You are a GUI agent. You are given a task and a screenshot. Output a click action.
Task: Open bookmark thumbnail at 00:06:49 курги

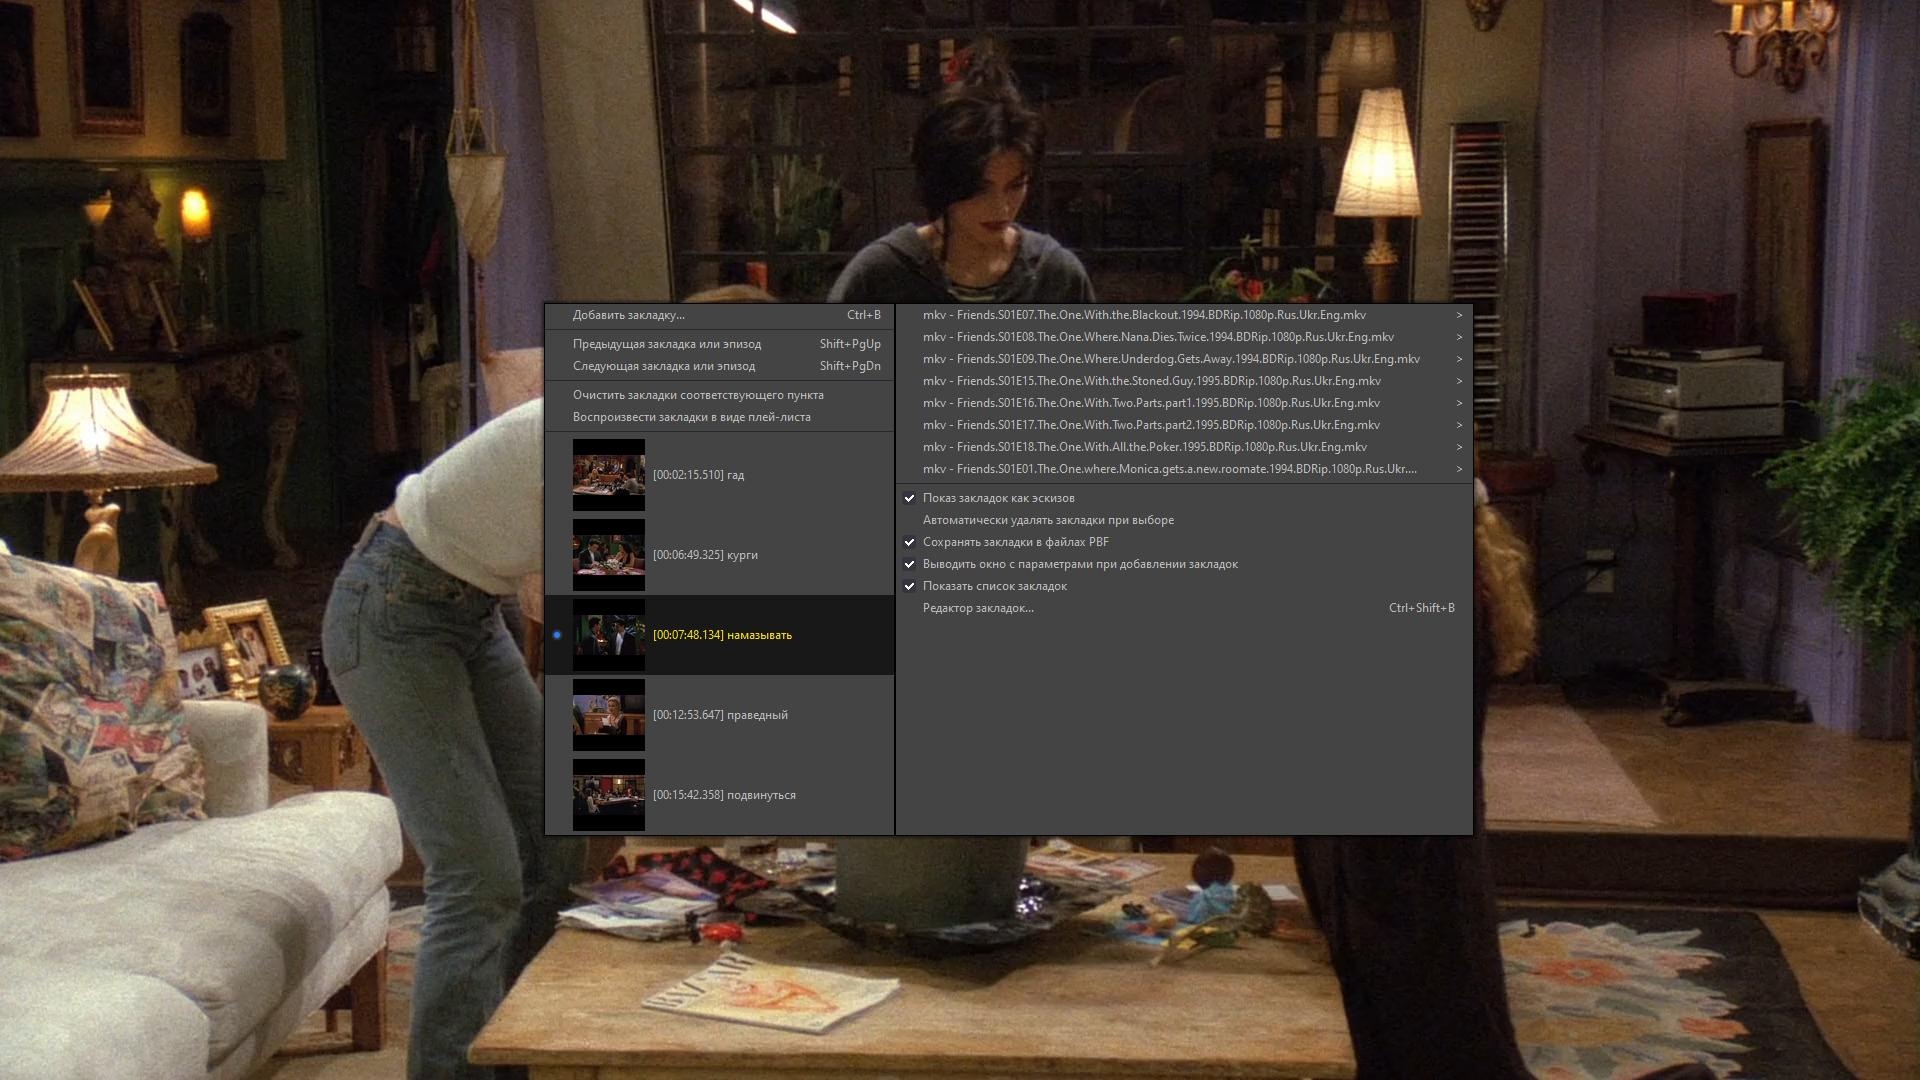(608, 555)
